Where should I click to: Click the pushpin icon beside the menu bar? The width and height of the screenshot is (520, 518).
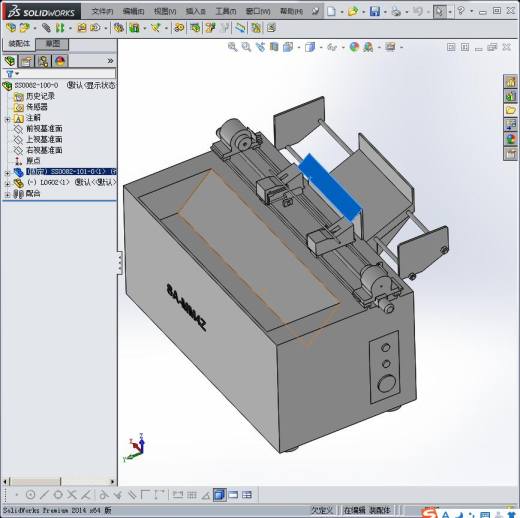tap(315, 12)
